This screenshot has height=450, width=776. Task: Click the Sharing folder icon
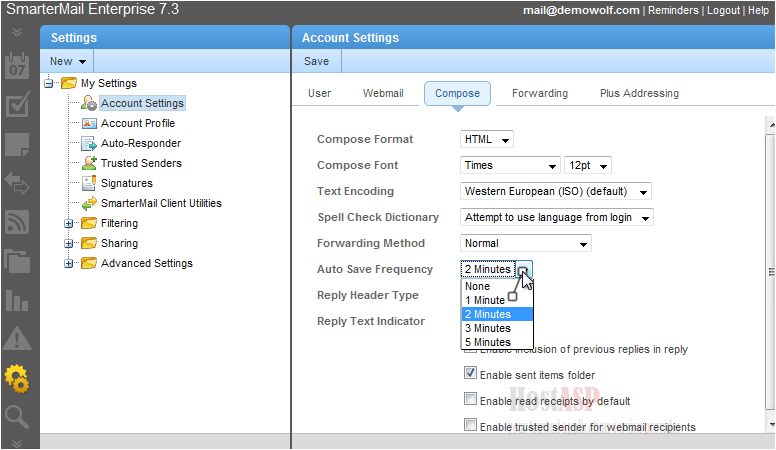click(x=89, y=243)
